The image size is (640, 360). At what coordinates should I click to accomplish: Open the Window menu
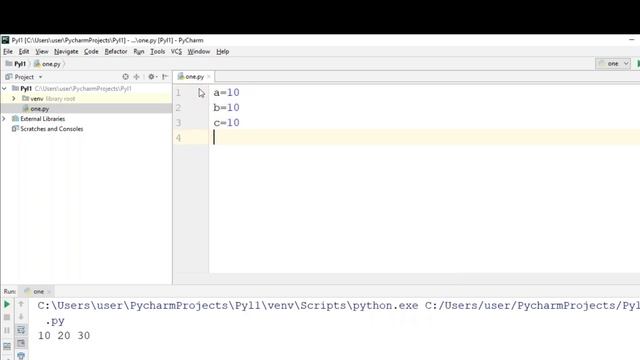[x=199, y=51]
